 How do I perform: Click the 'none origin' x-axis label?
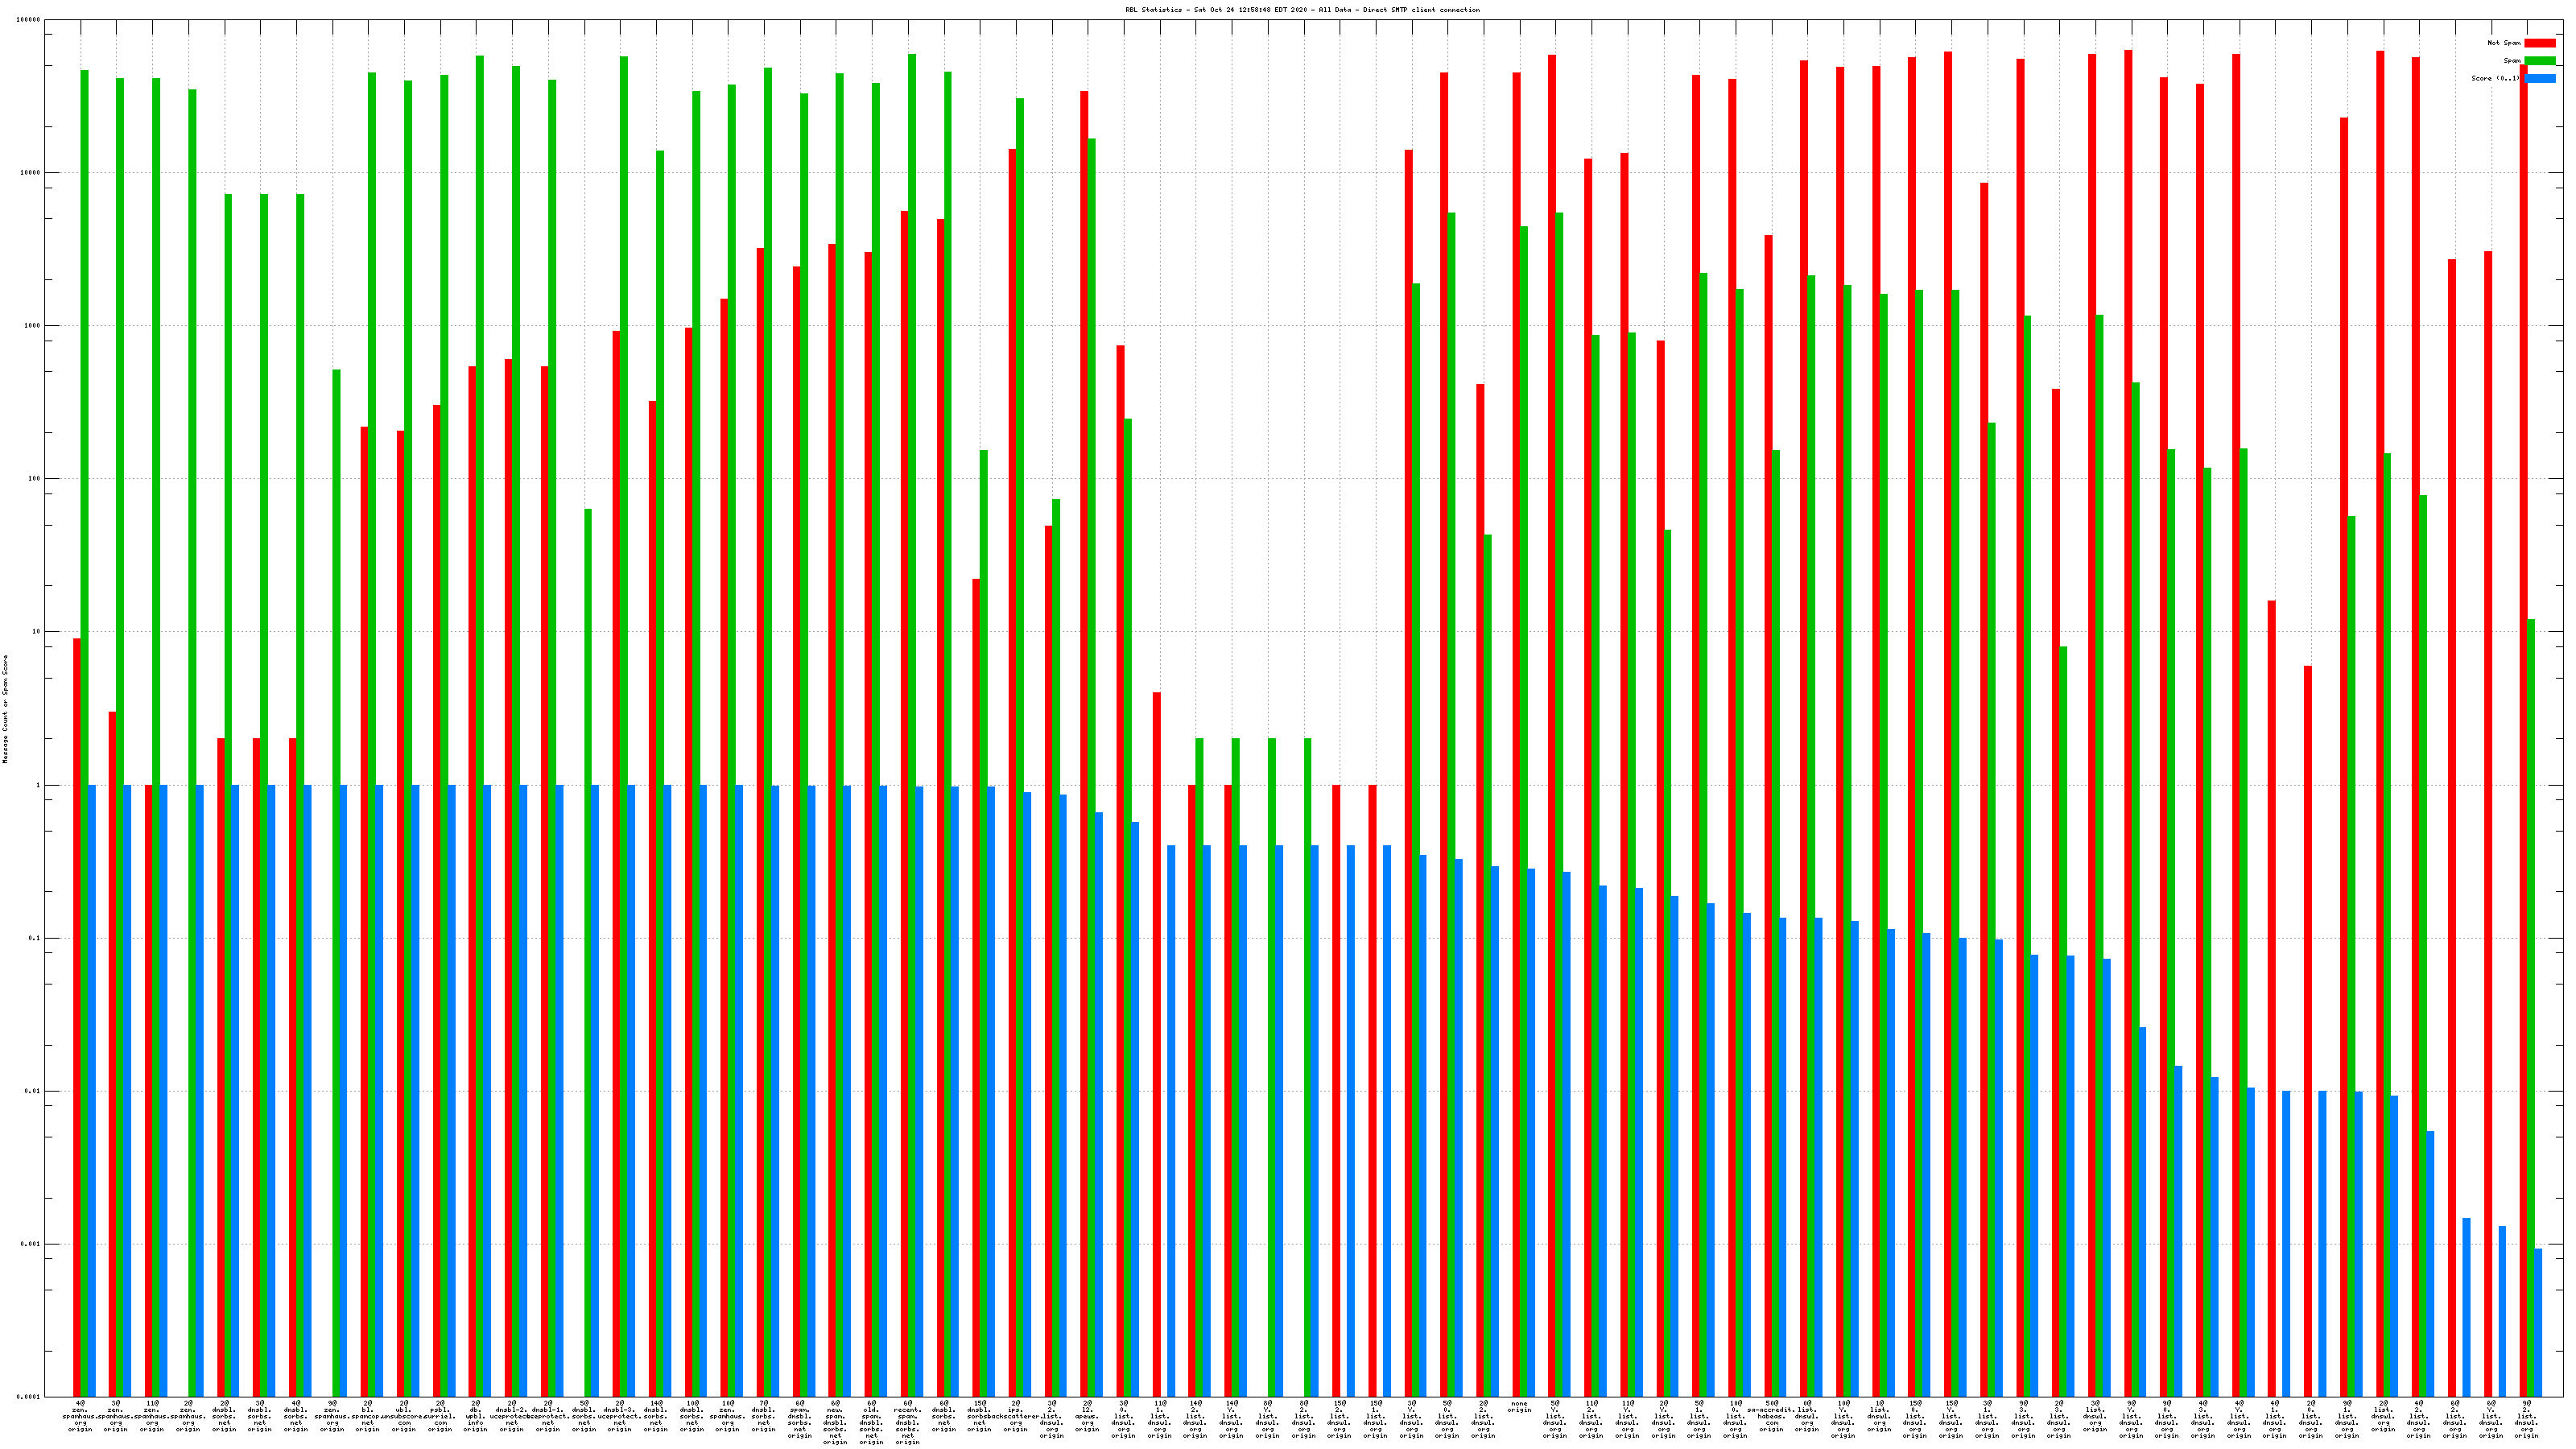1519,1407
